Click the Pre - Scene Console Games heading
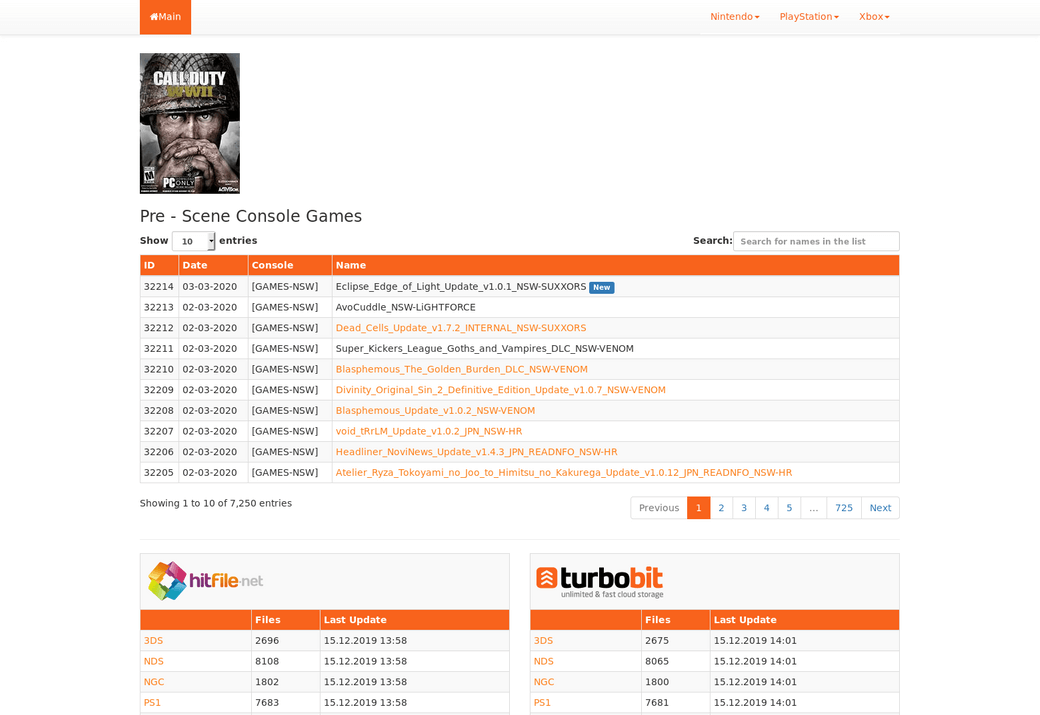1040x715 pixels. pyautogui.click(x=251, y=216)
